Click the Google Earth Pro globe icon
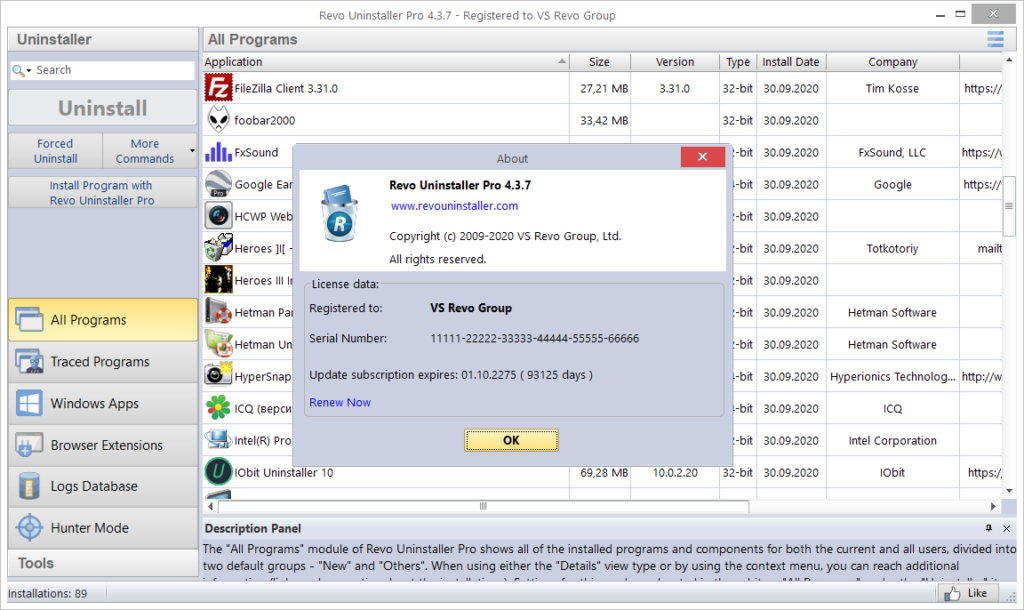1024x610 pixels. pos(218,184)
